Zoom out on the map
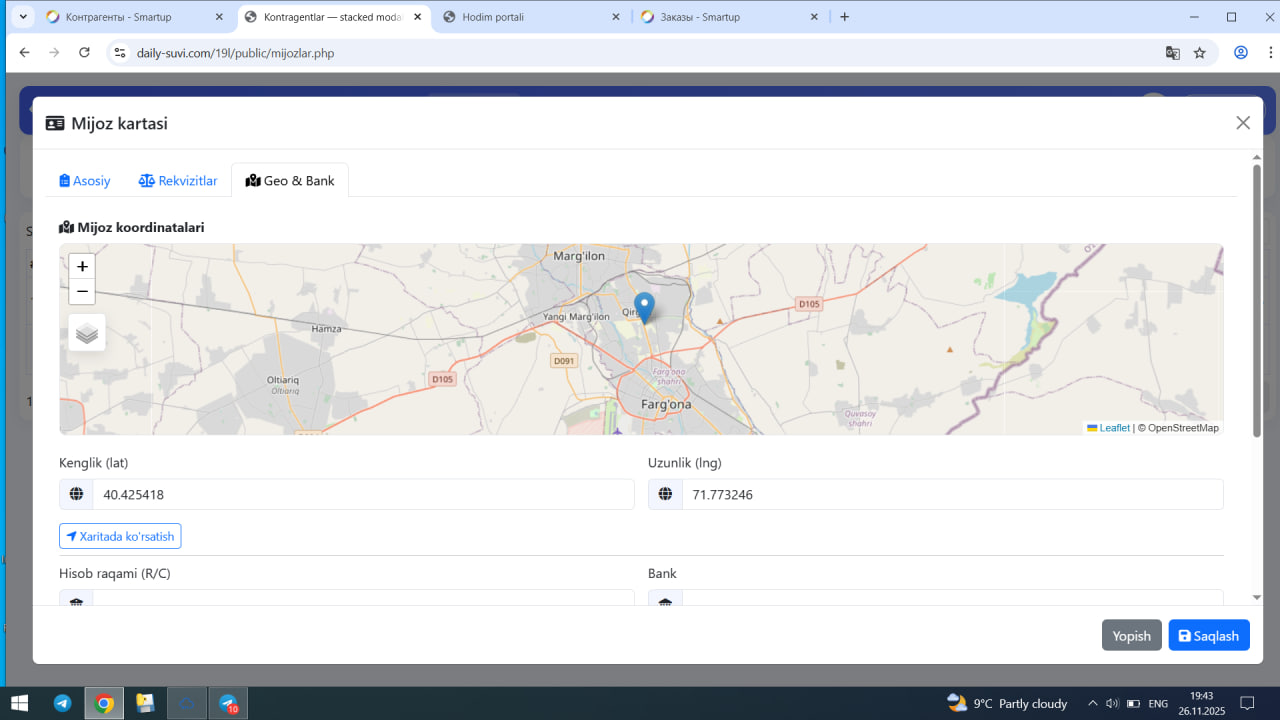 tap(82, 292)
